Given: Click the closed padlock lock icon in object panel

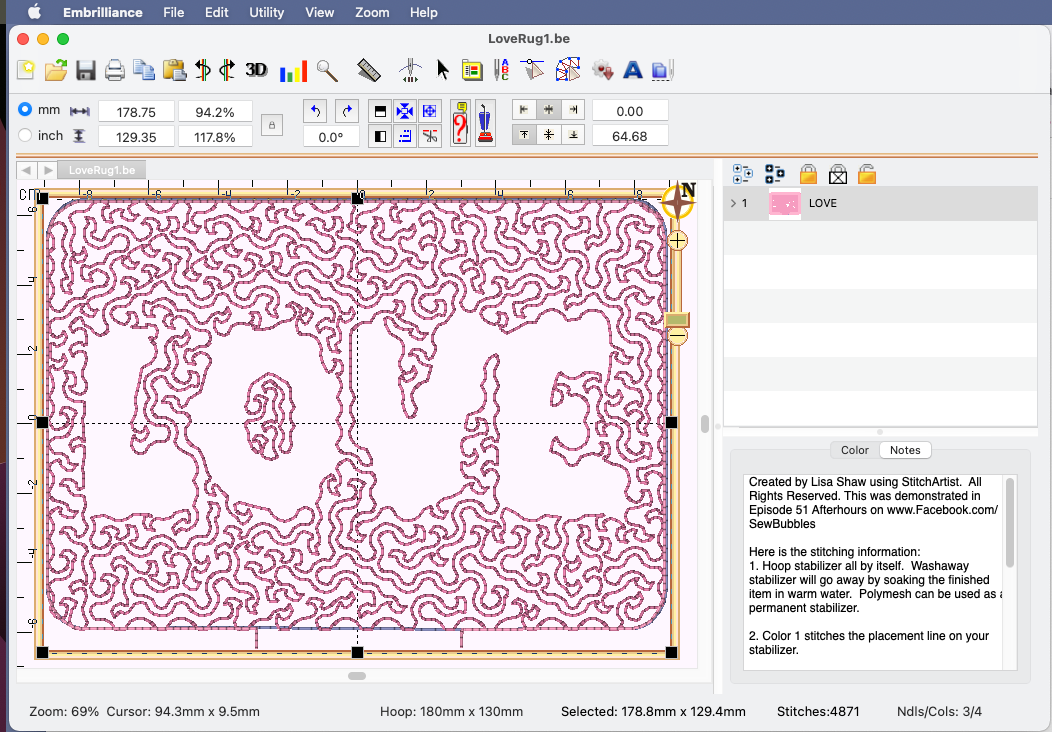Looking at the screenshot, I should (808, 175).
